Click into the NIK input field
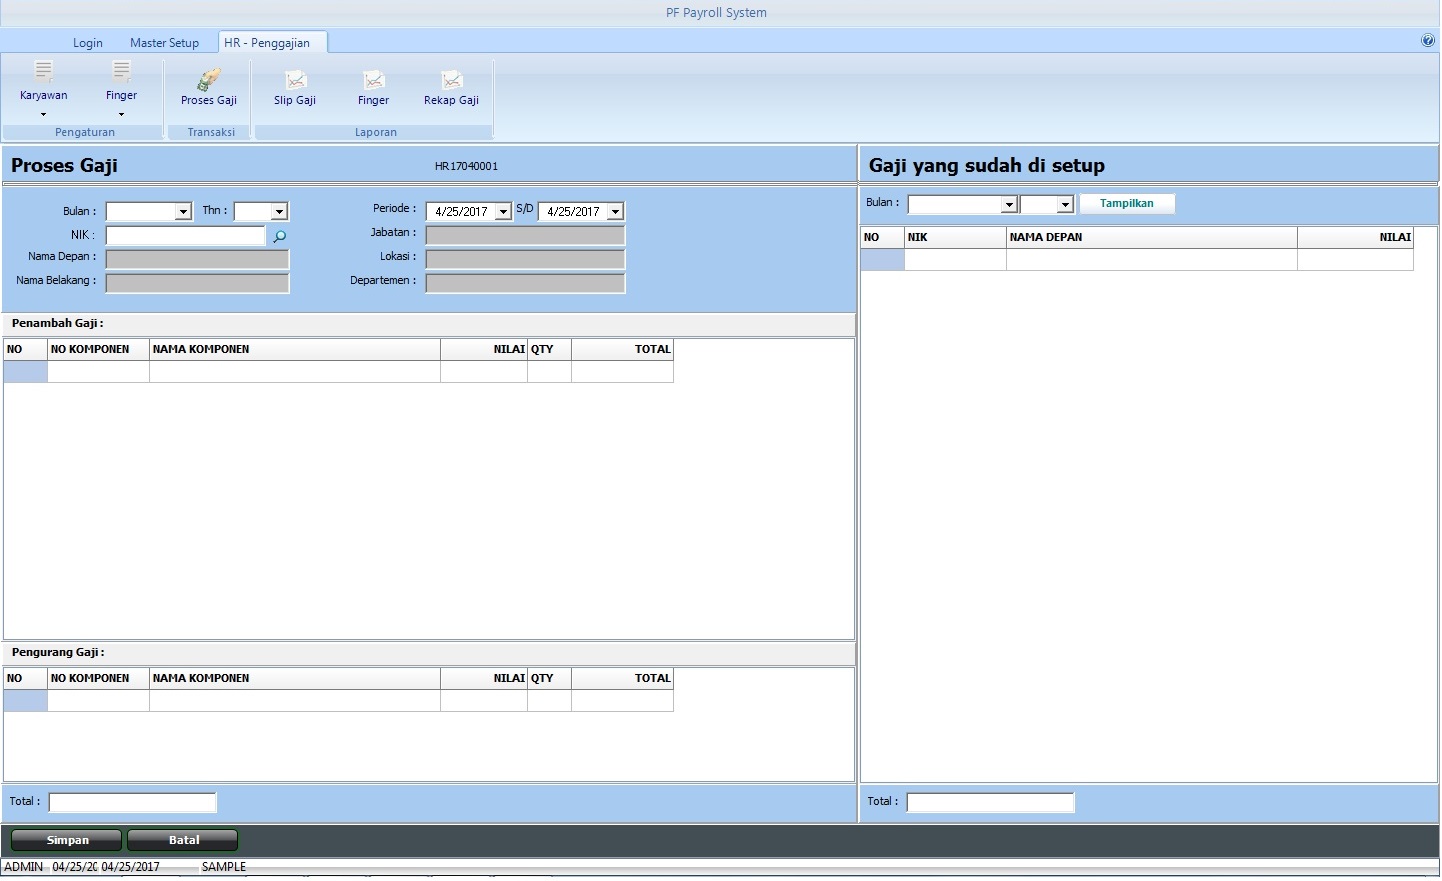 coord(185,236)
